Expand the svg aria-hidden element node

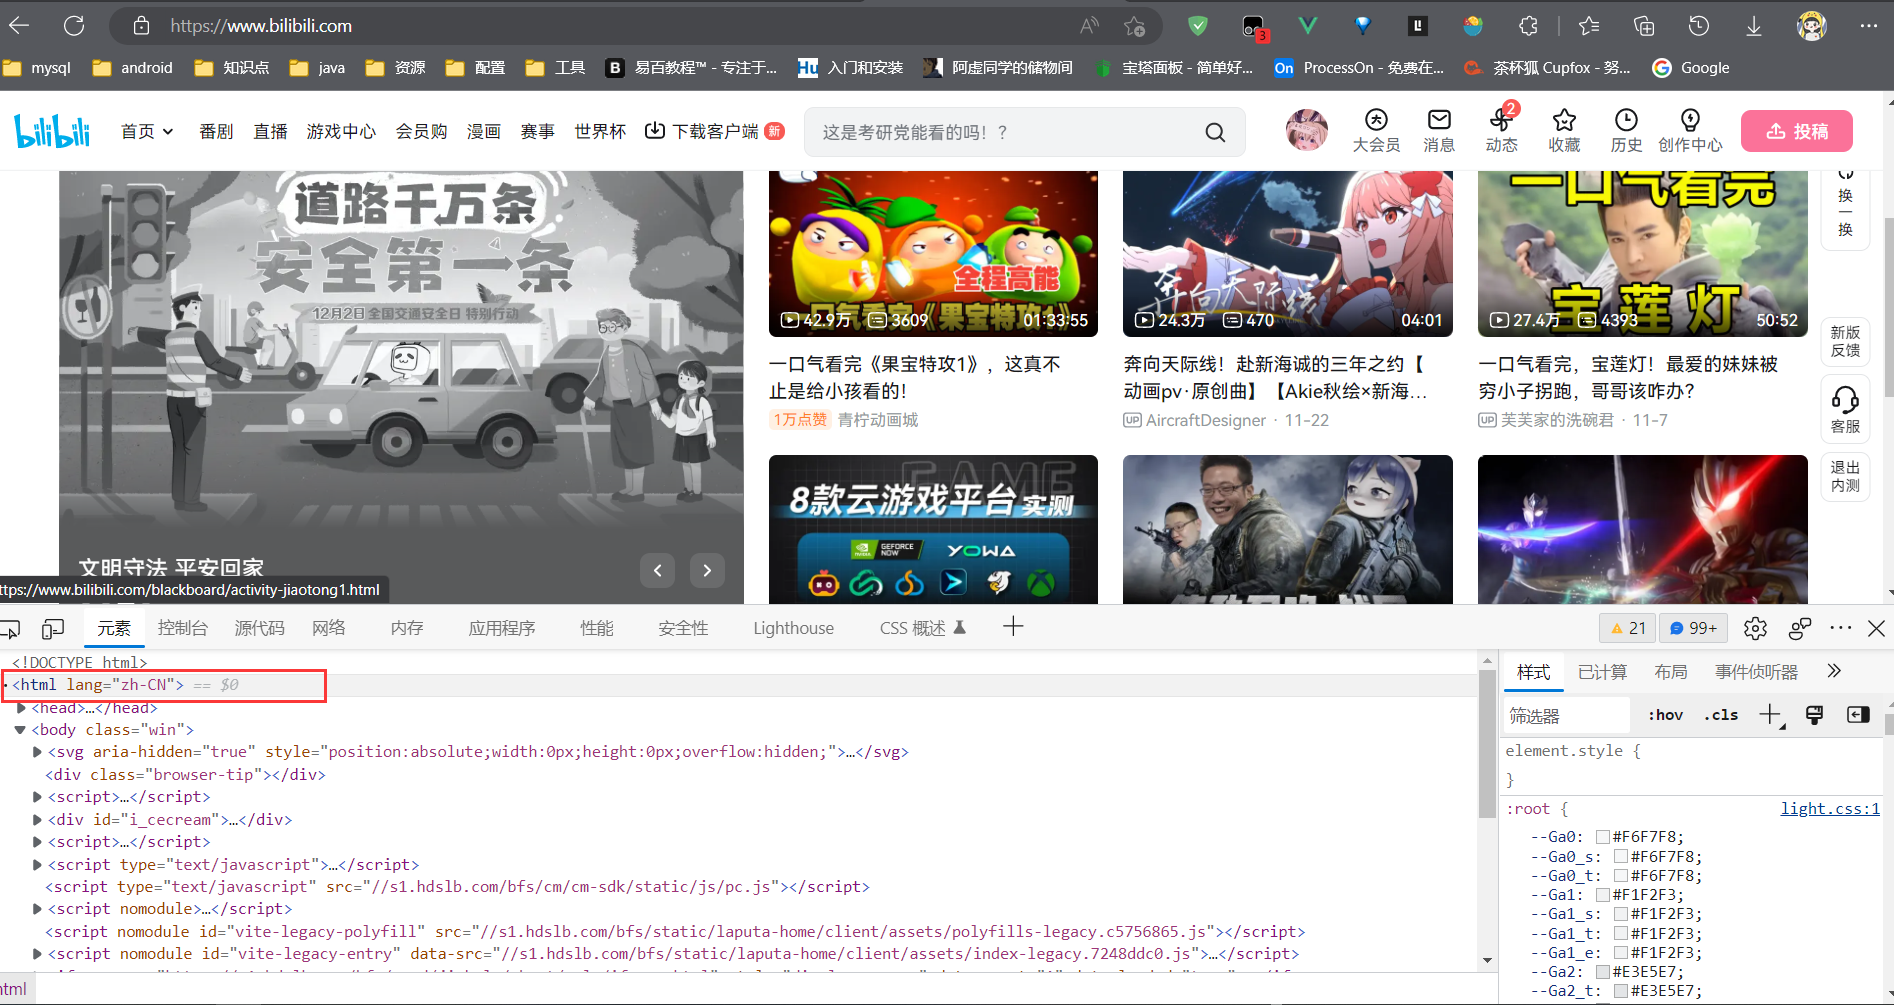click(37, 752)
